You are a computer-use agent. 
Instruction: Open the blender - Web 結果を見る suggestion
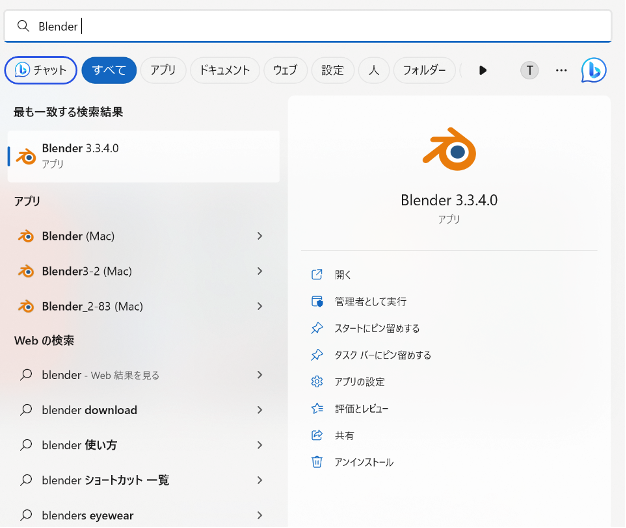tap(144, 375)
